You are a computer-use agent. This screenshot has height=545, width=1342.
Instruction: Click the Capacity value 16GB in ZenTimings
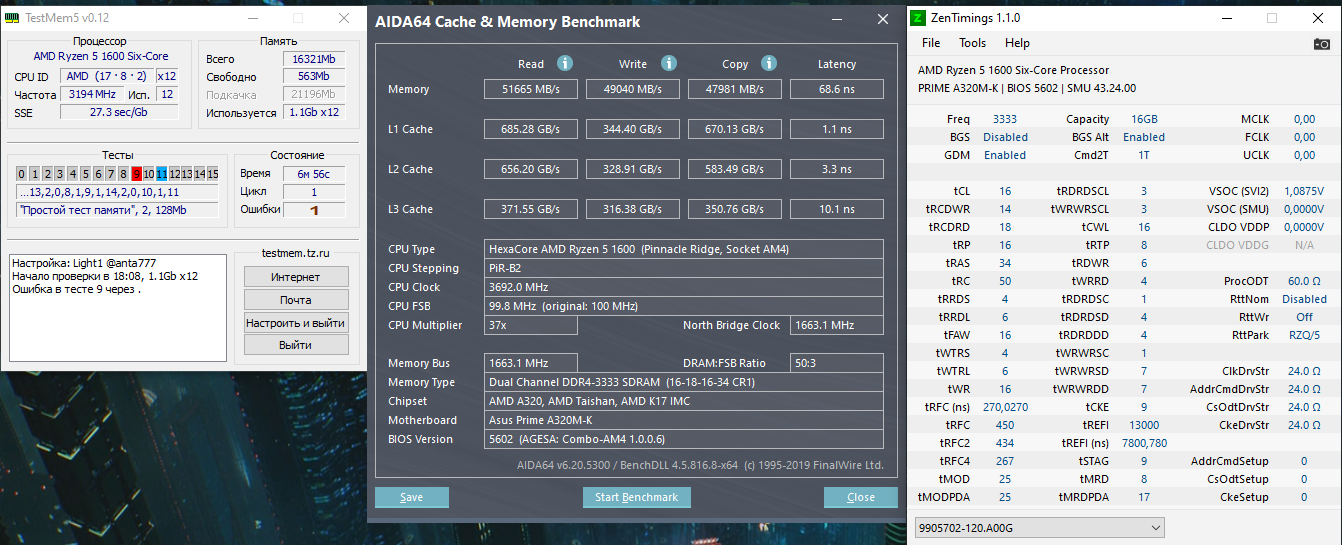[x=1144, y=119]
